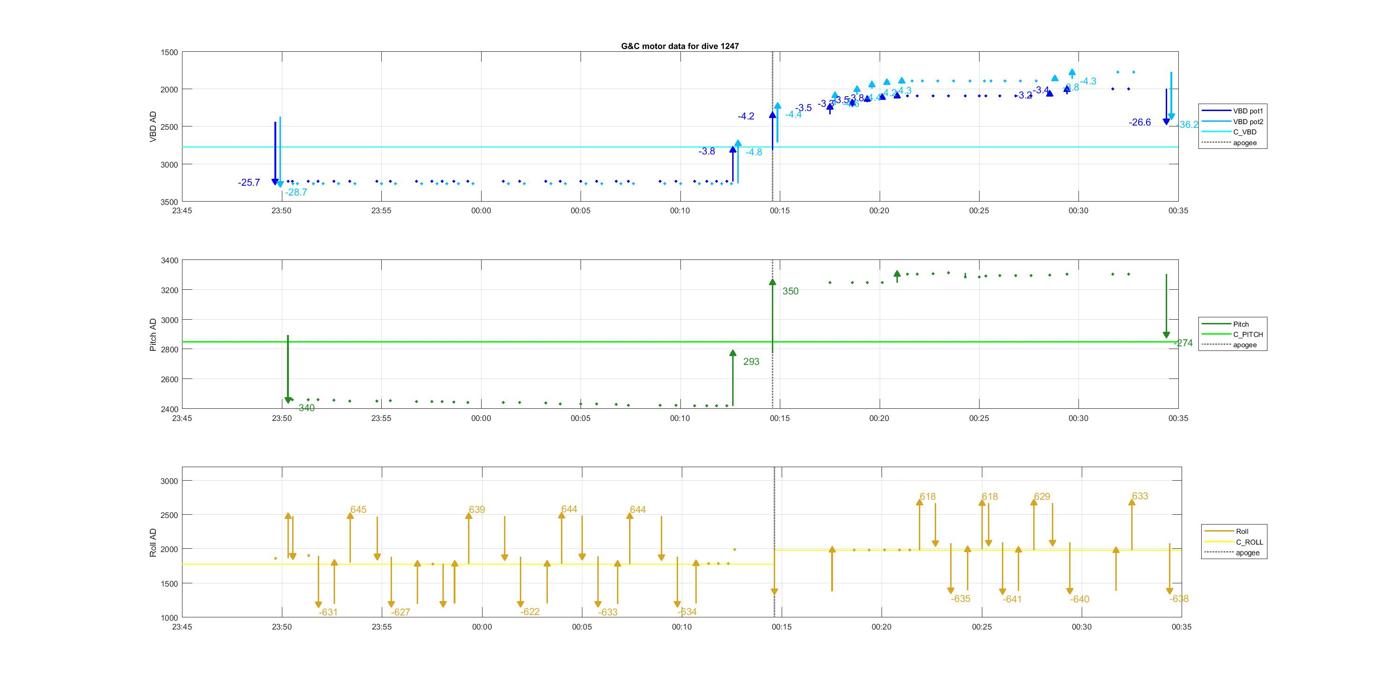Click the '3400' tick on the Pitch axis
Screen dimensions: 1400x693
tap(169, 261)
